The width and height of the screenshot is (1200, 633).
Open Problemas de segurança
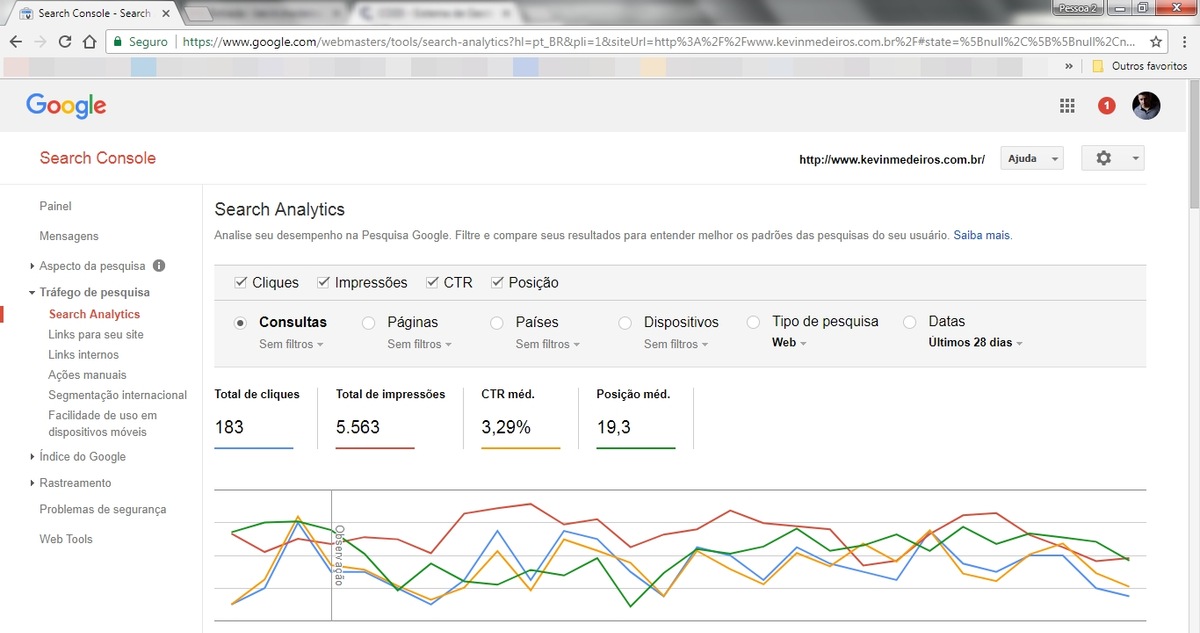pos(103,509)
